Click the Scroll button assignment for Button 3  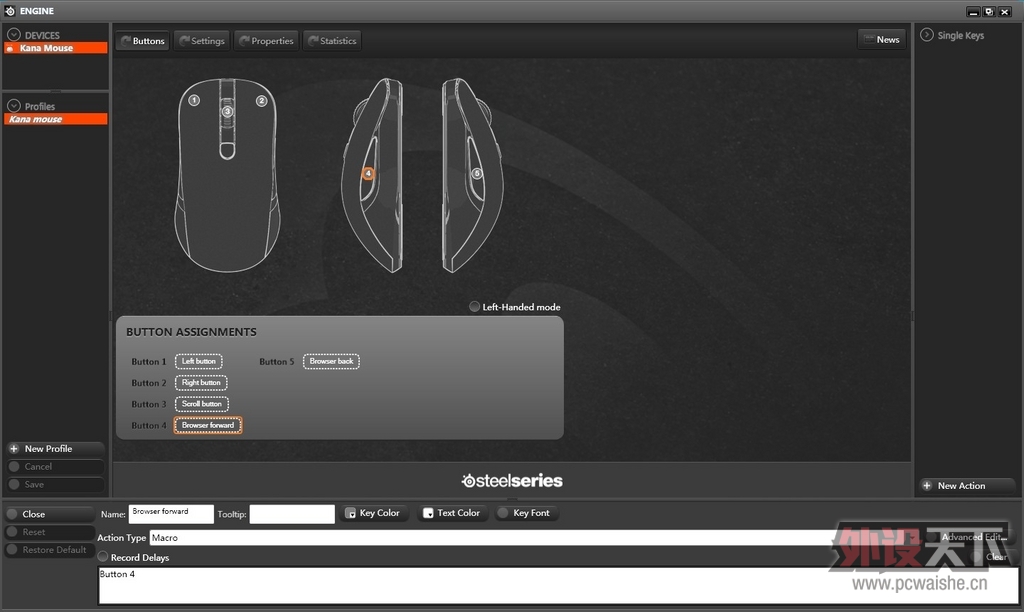click(202, 404)
